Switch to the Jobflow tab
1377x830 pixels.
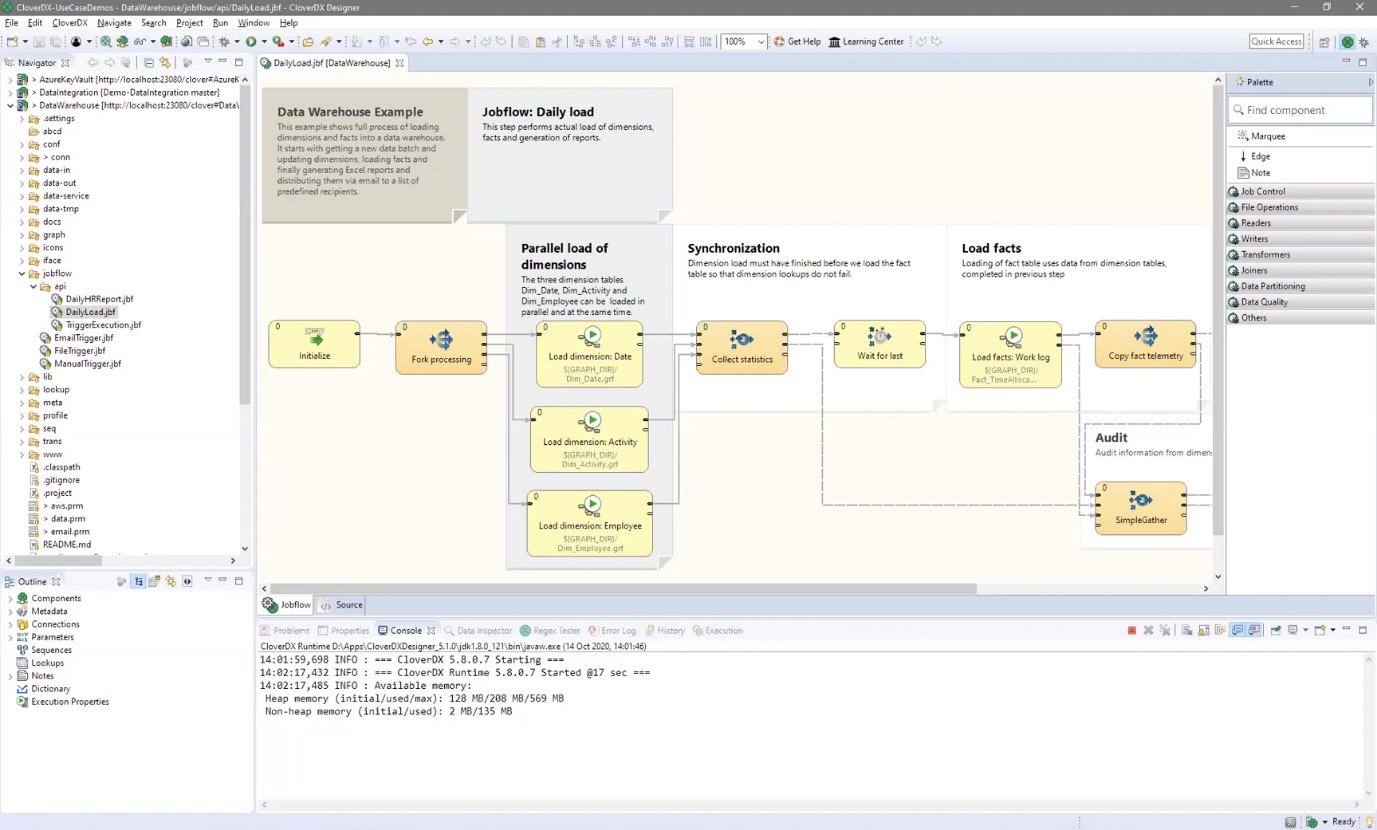click(x=287, y=605)
